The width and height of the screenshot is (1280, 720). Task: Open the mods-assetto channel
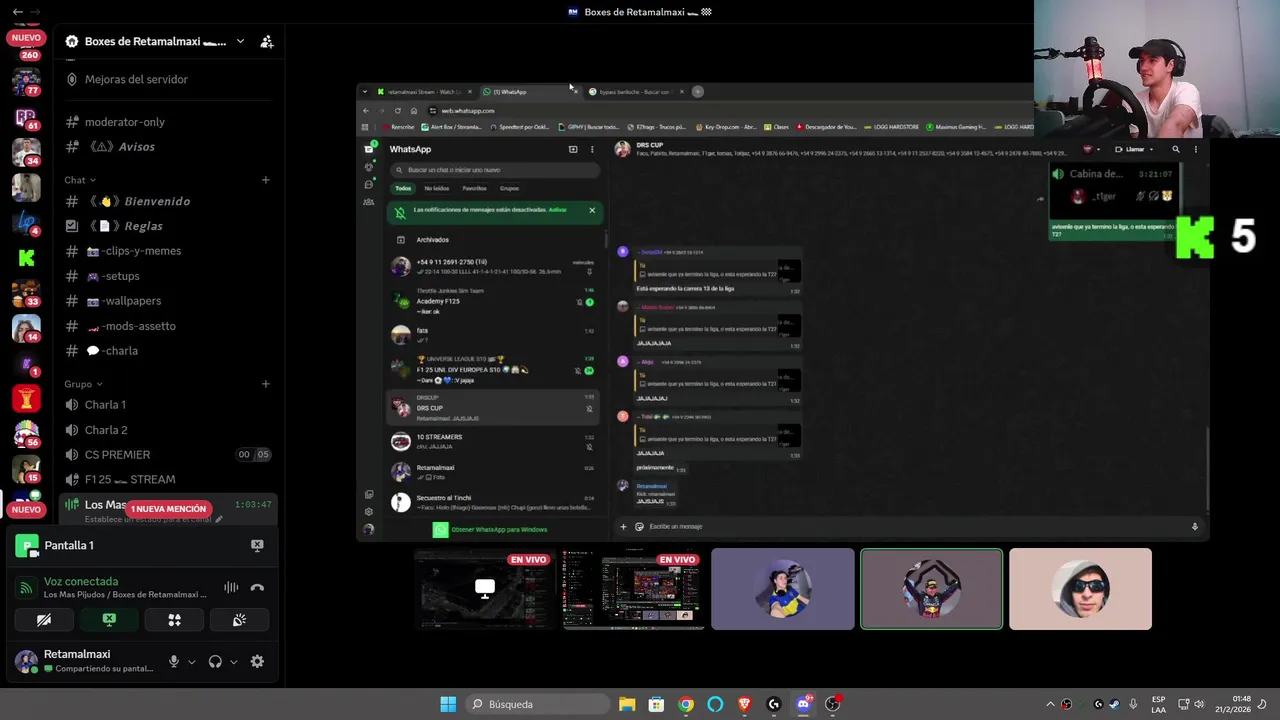point(167,326)
